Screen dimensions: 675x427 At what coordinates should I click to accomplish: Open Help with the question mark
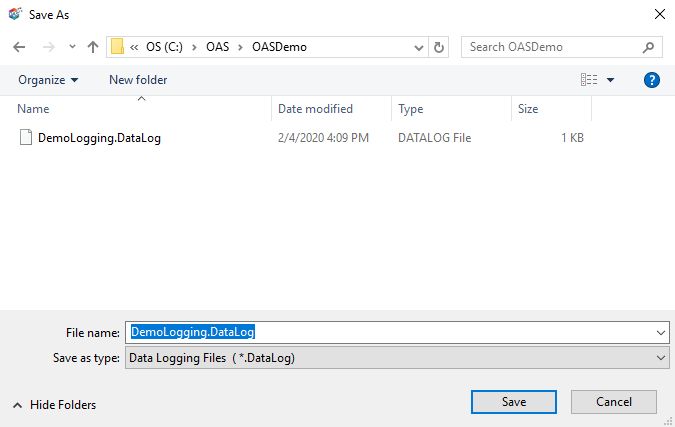652,80
